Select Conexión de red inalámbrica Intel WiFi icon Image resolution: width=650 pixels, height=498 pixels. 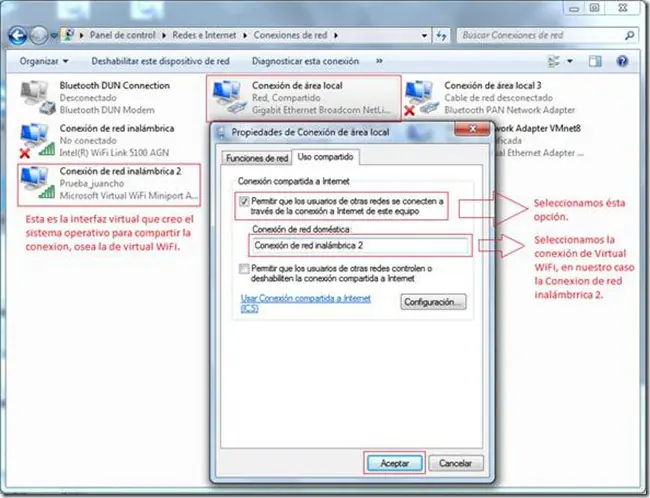(37, 140)
